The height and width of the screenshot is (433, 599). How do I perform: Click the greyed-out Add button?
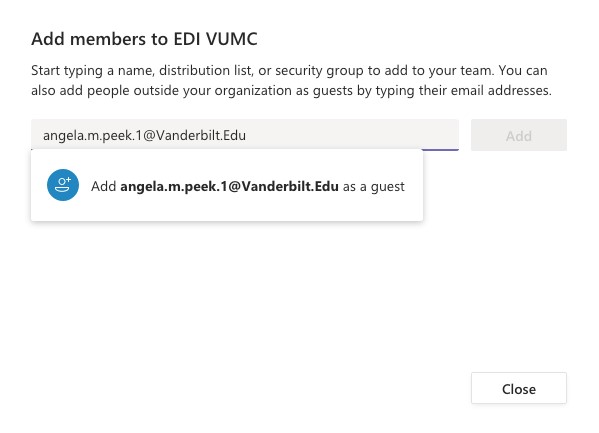(x=519, y=135)
